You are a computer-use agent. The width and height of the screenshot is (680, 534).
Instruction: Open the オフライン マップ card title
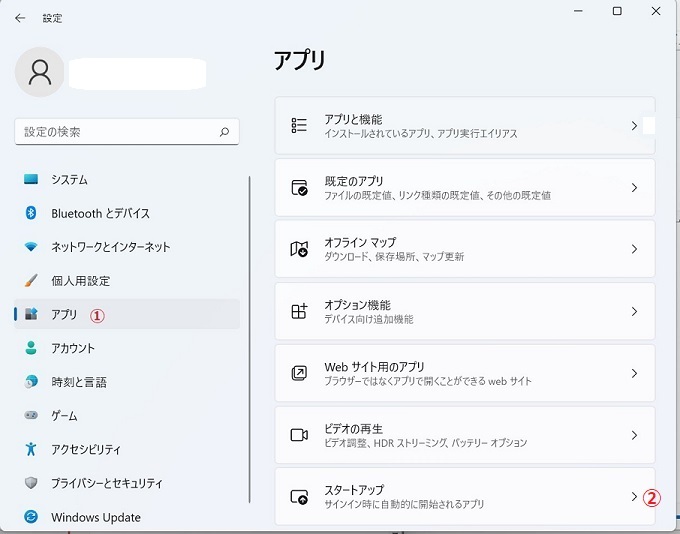(x=360, y=242)
